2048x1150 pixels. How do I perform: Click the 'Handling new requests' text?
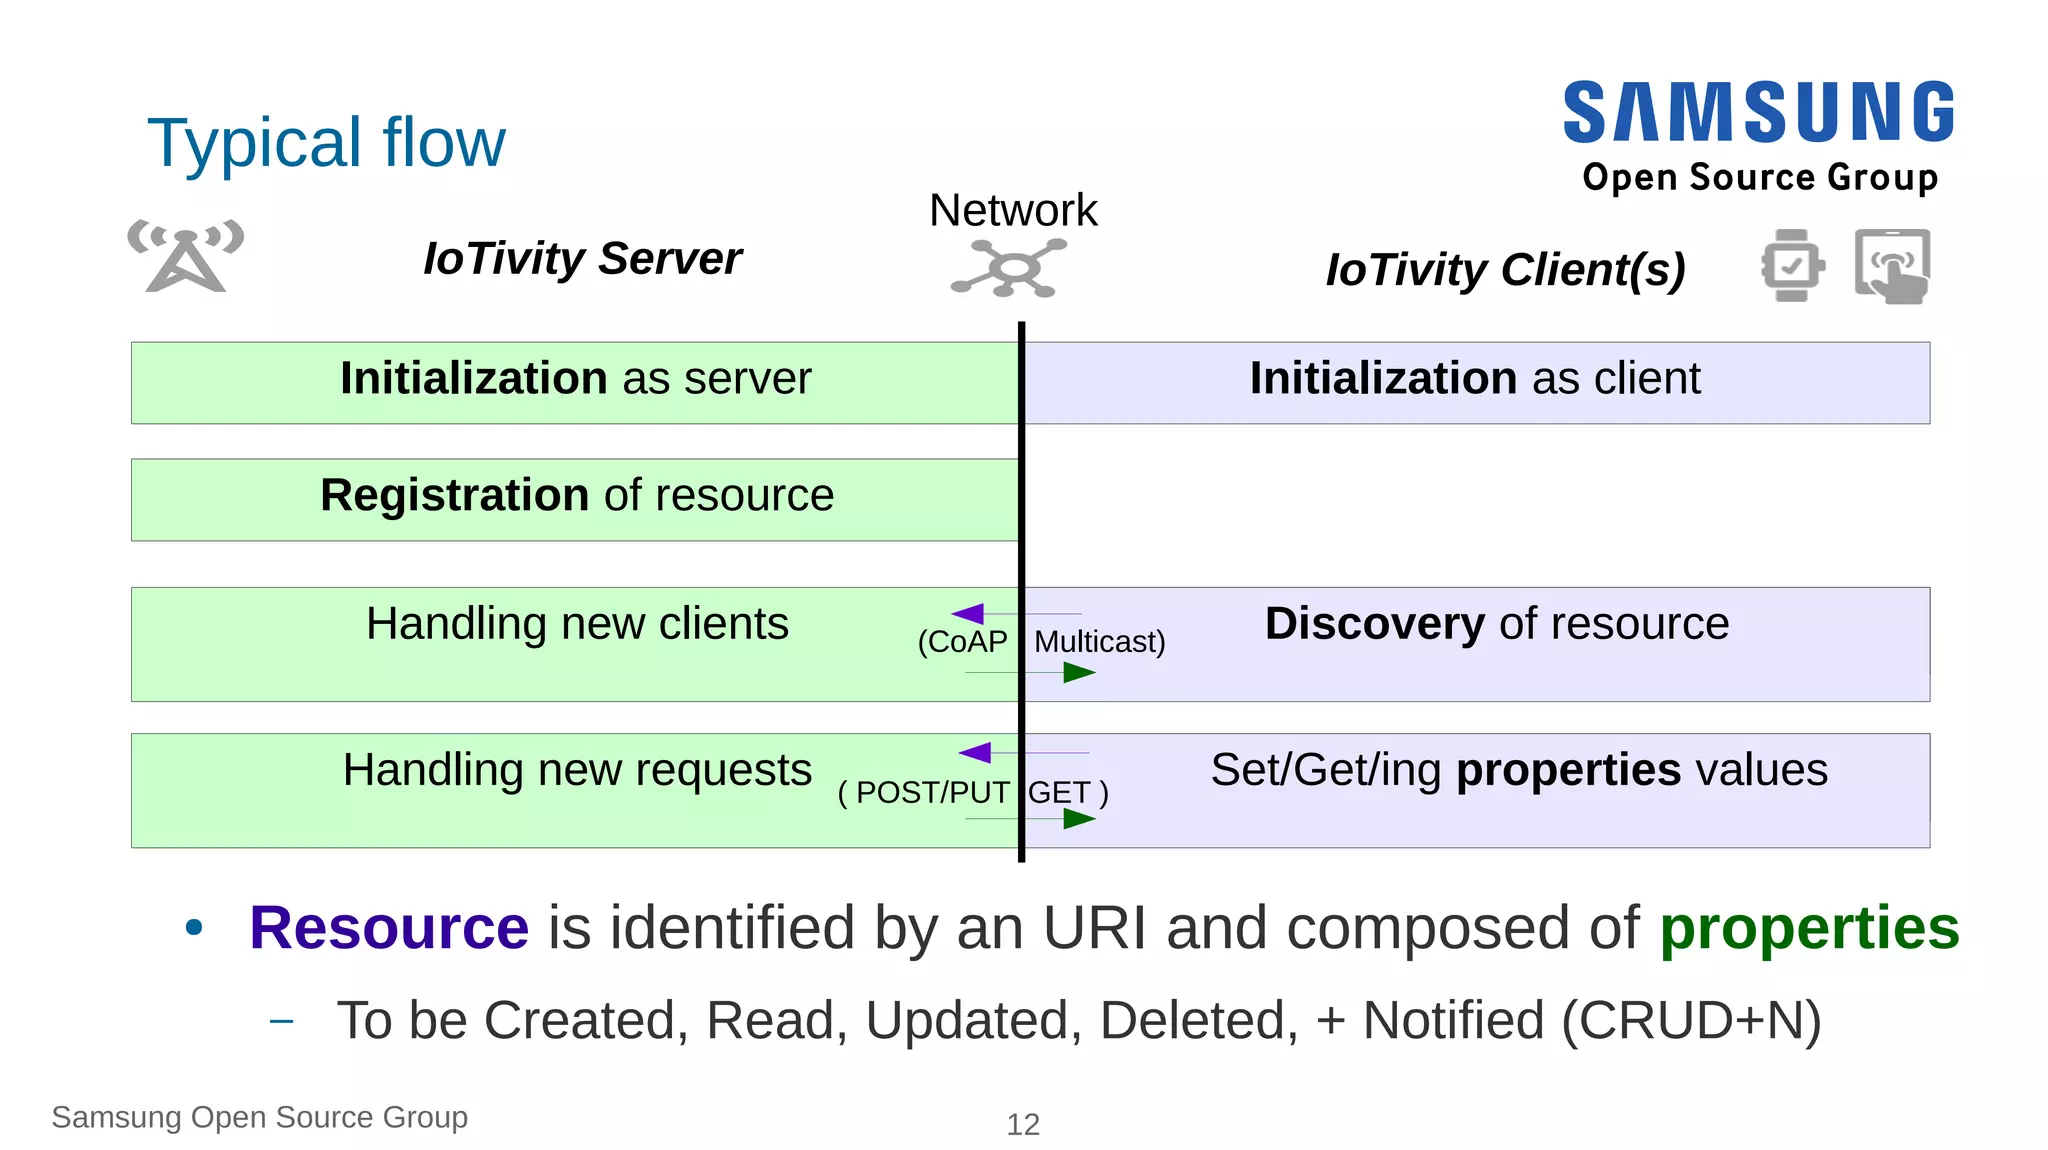click(x=577, y=770)
